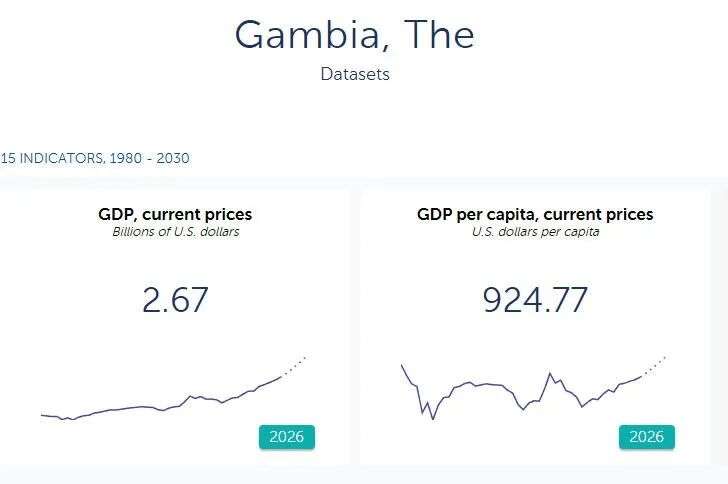Click the 924.77 GDP per capita value
728x484 pixels.
pyautogui.click(x=535, y=300)
